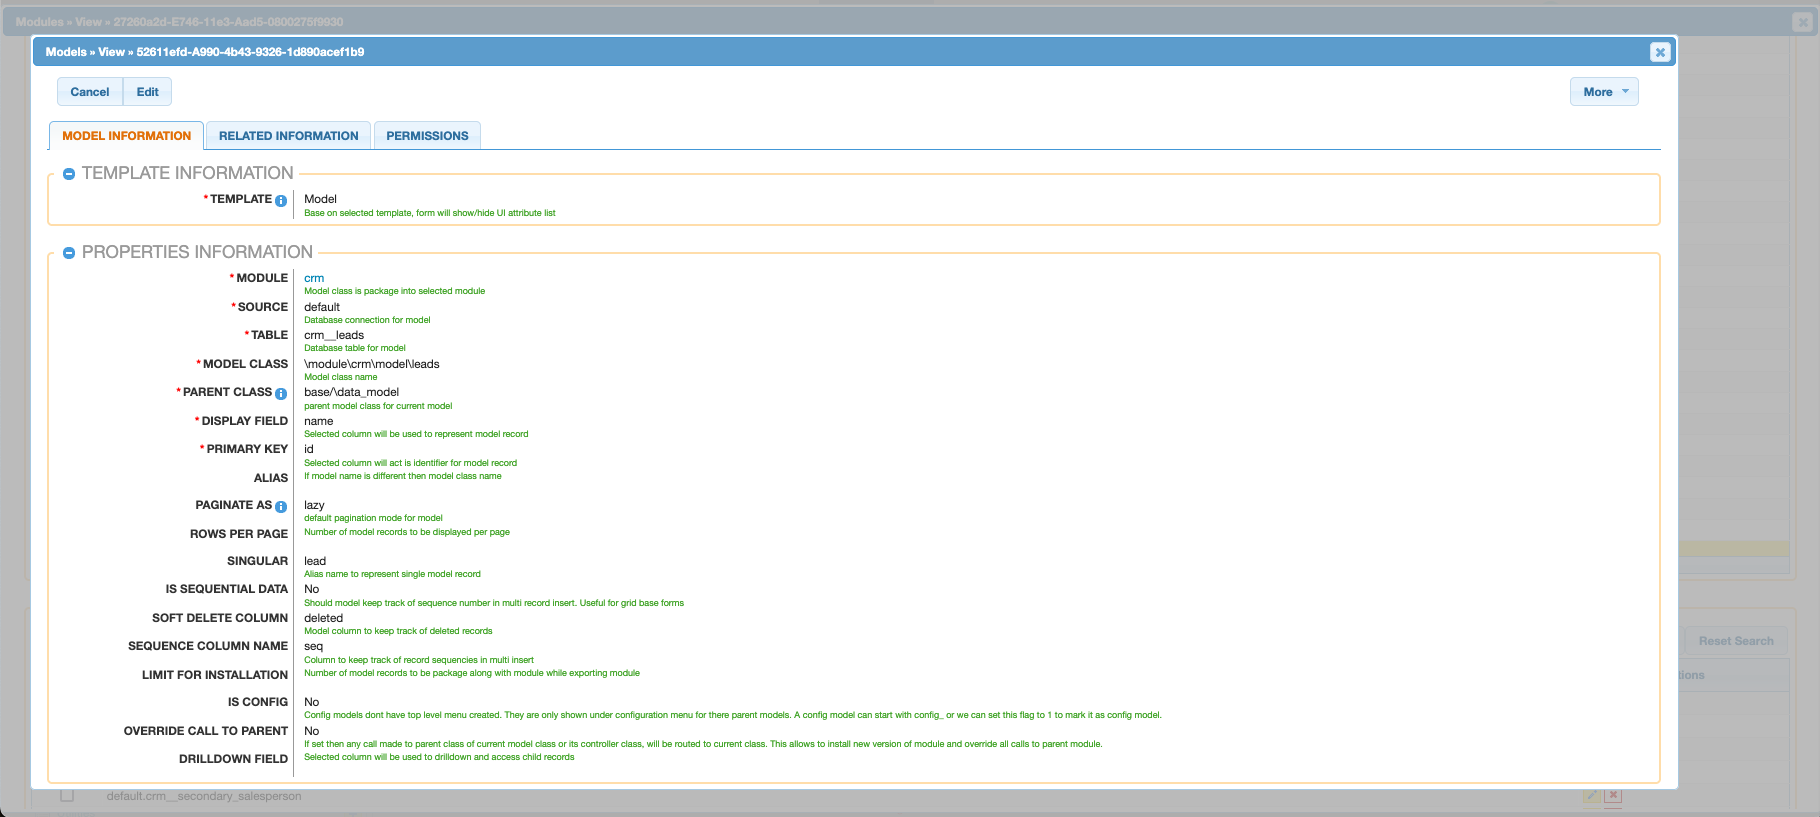Screen dimensions: 1820x817
Task: Select the Model Information tab
Action: [x=126, y=136]
